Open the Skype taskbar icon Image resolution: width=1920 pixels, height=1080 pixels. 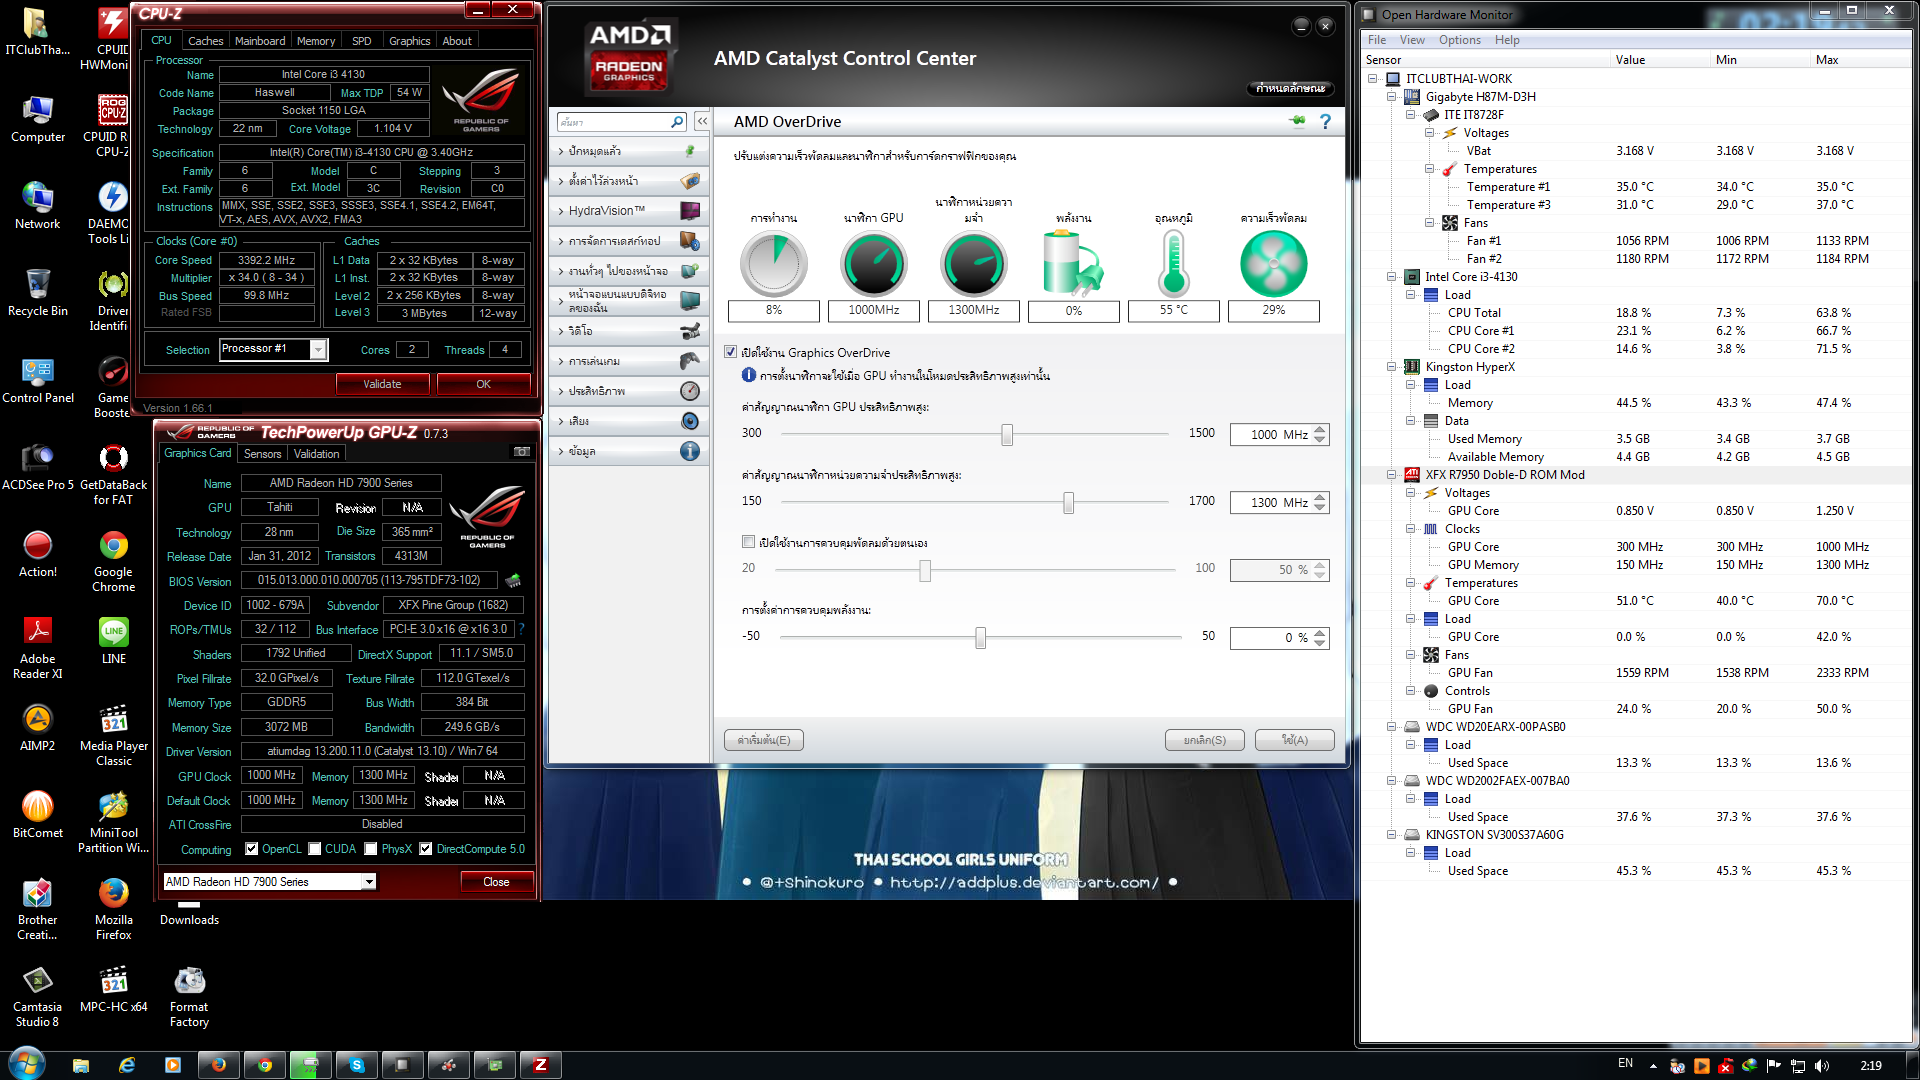coord(357,1065)
